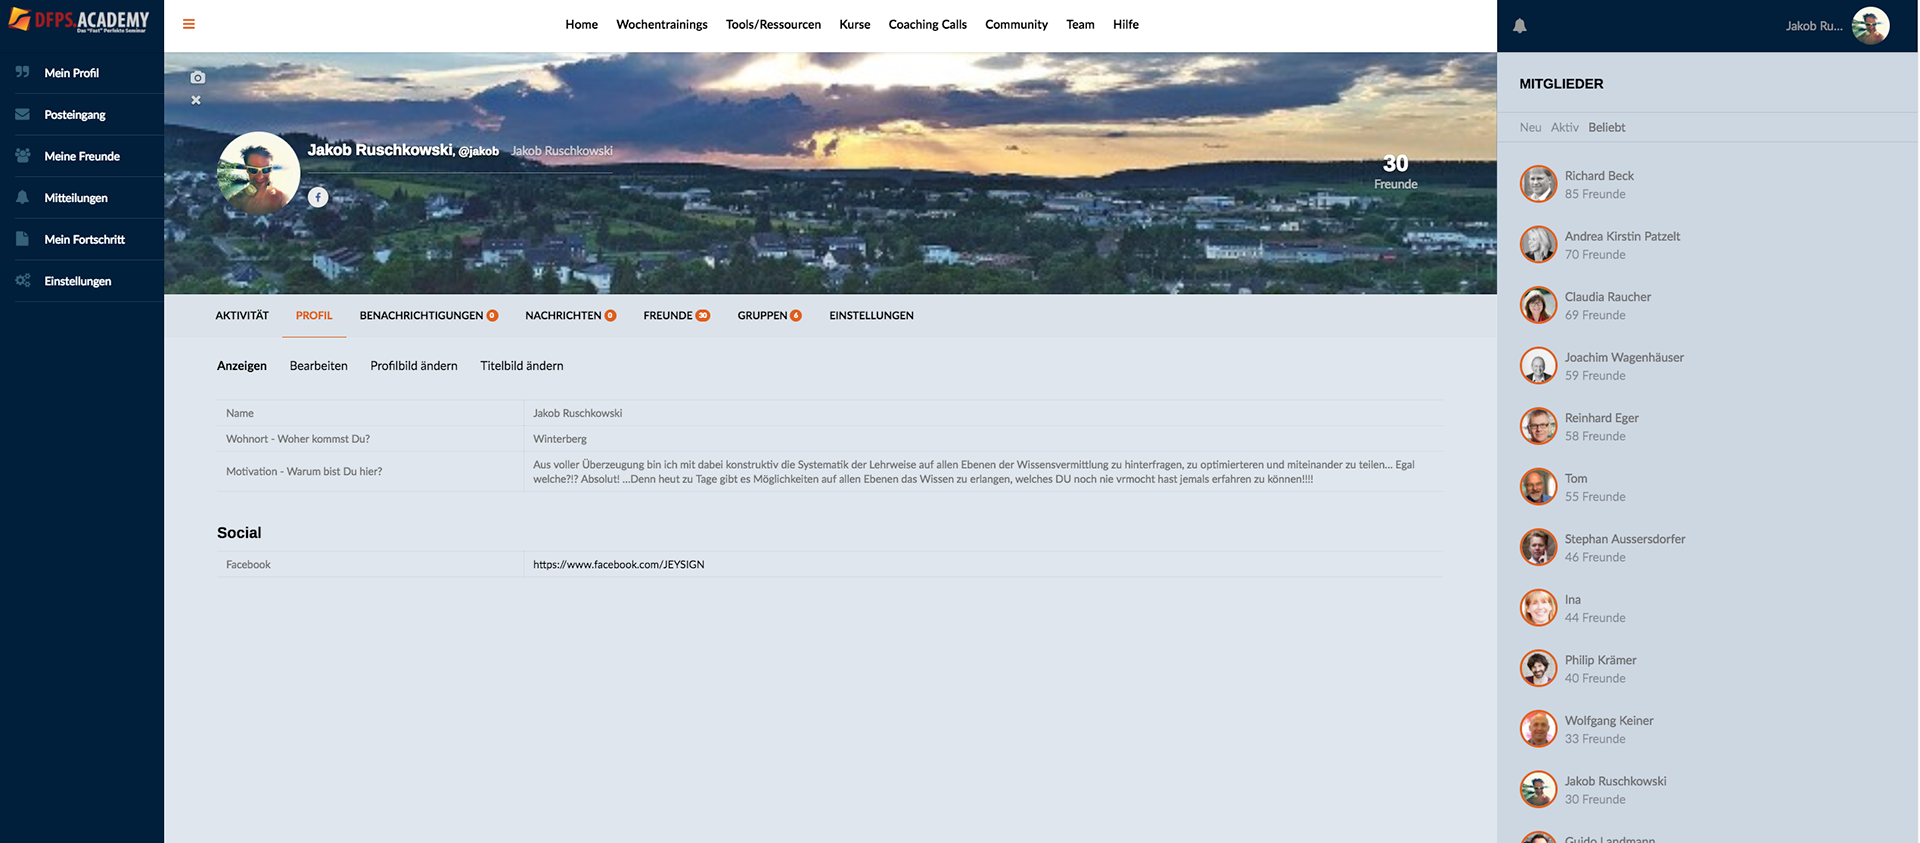The height and width of the screenshot is (843, 1920).
Task: Open Jakob Ruschkowski's avatar in members list
Action: tap(1538, 789)
